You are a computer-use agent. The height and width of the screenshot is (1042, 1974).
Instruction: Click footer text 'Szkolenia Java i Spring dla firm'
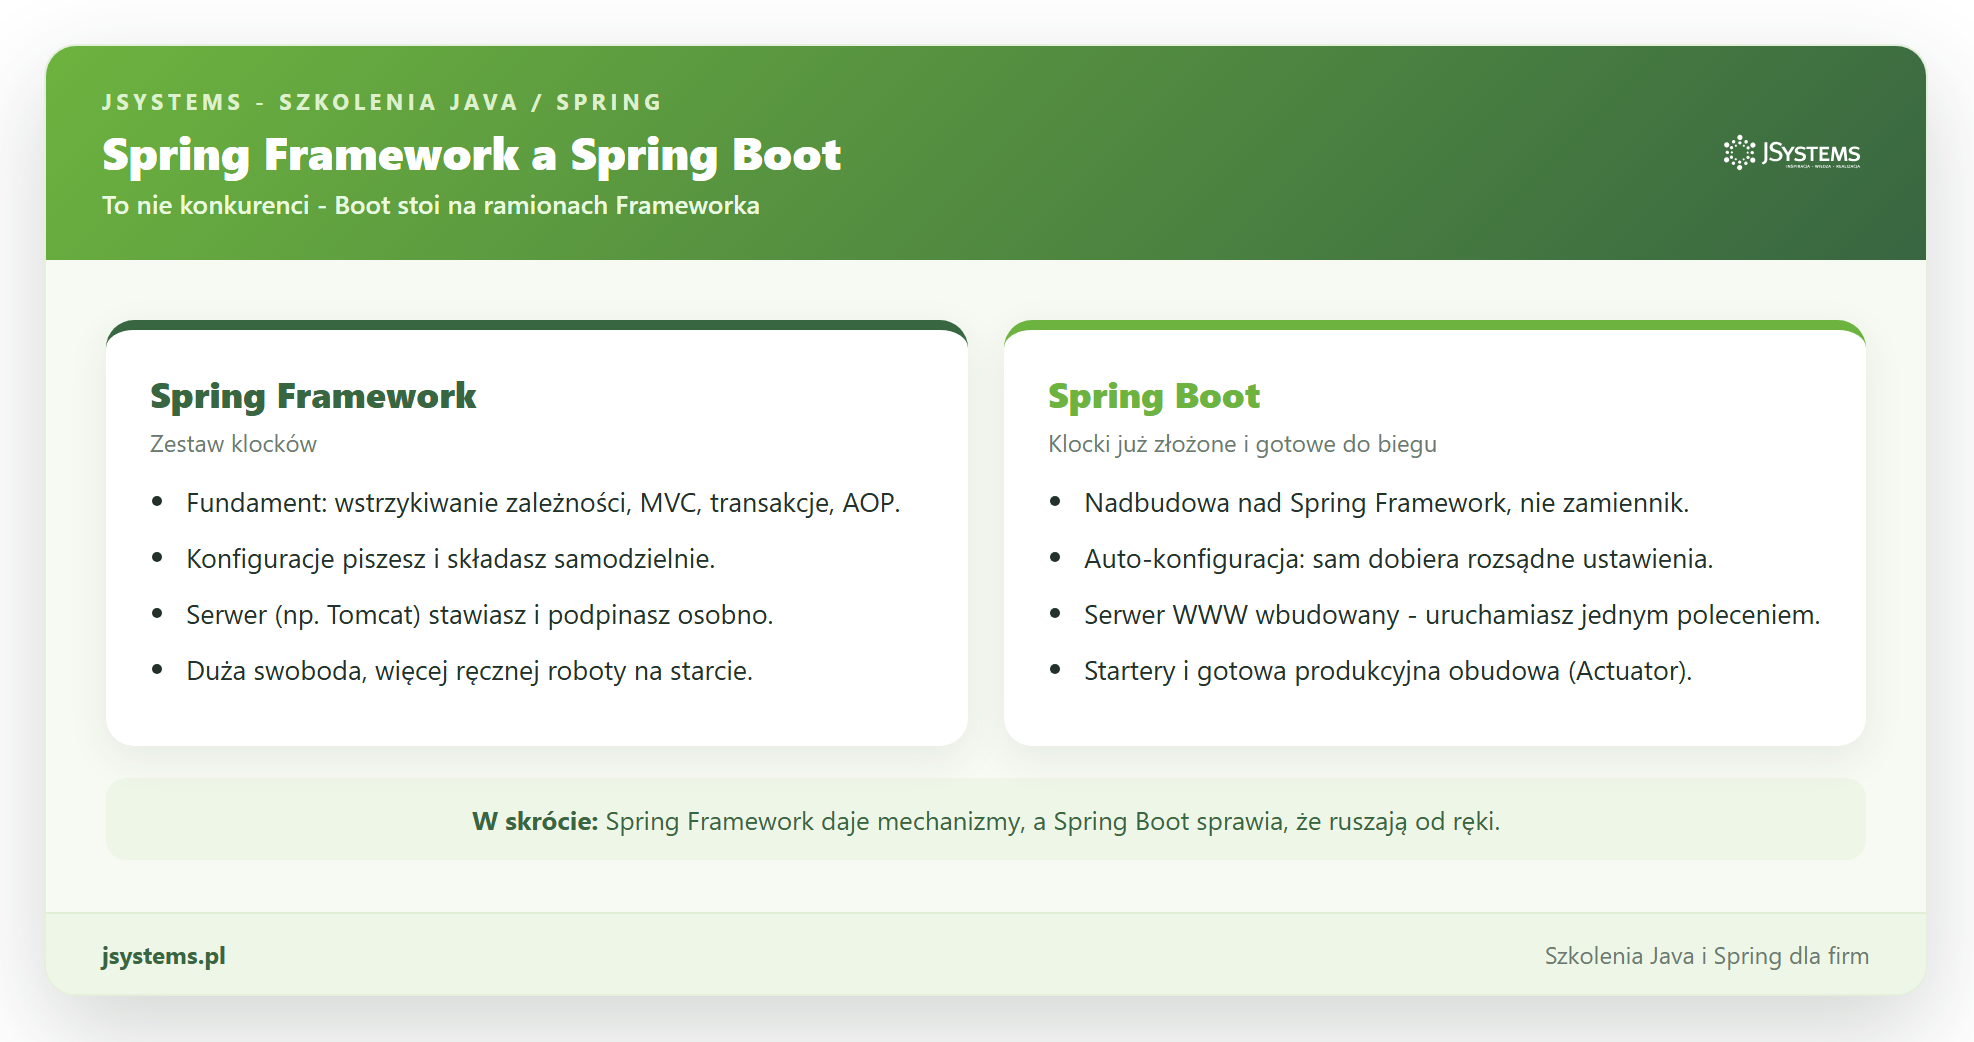click(1707, 956)
